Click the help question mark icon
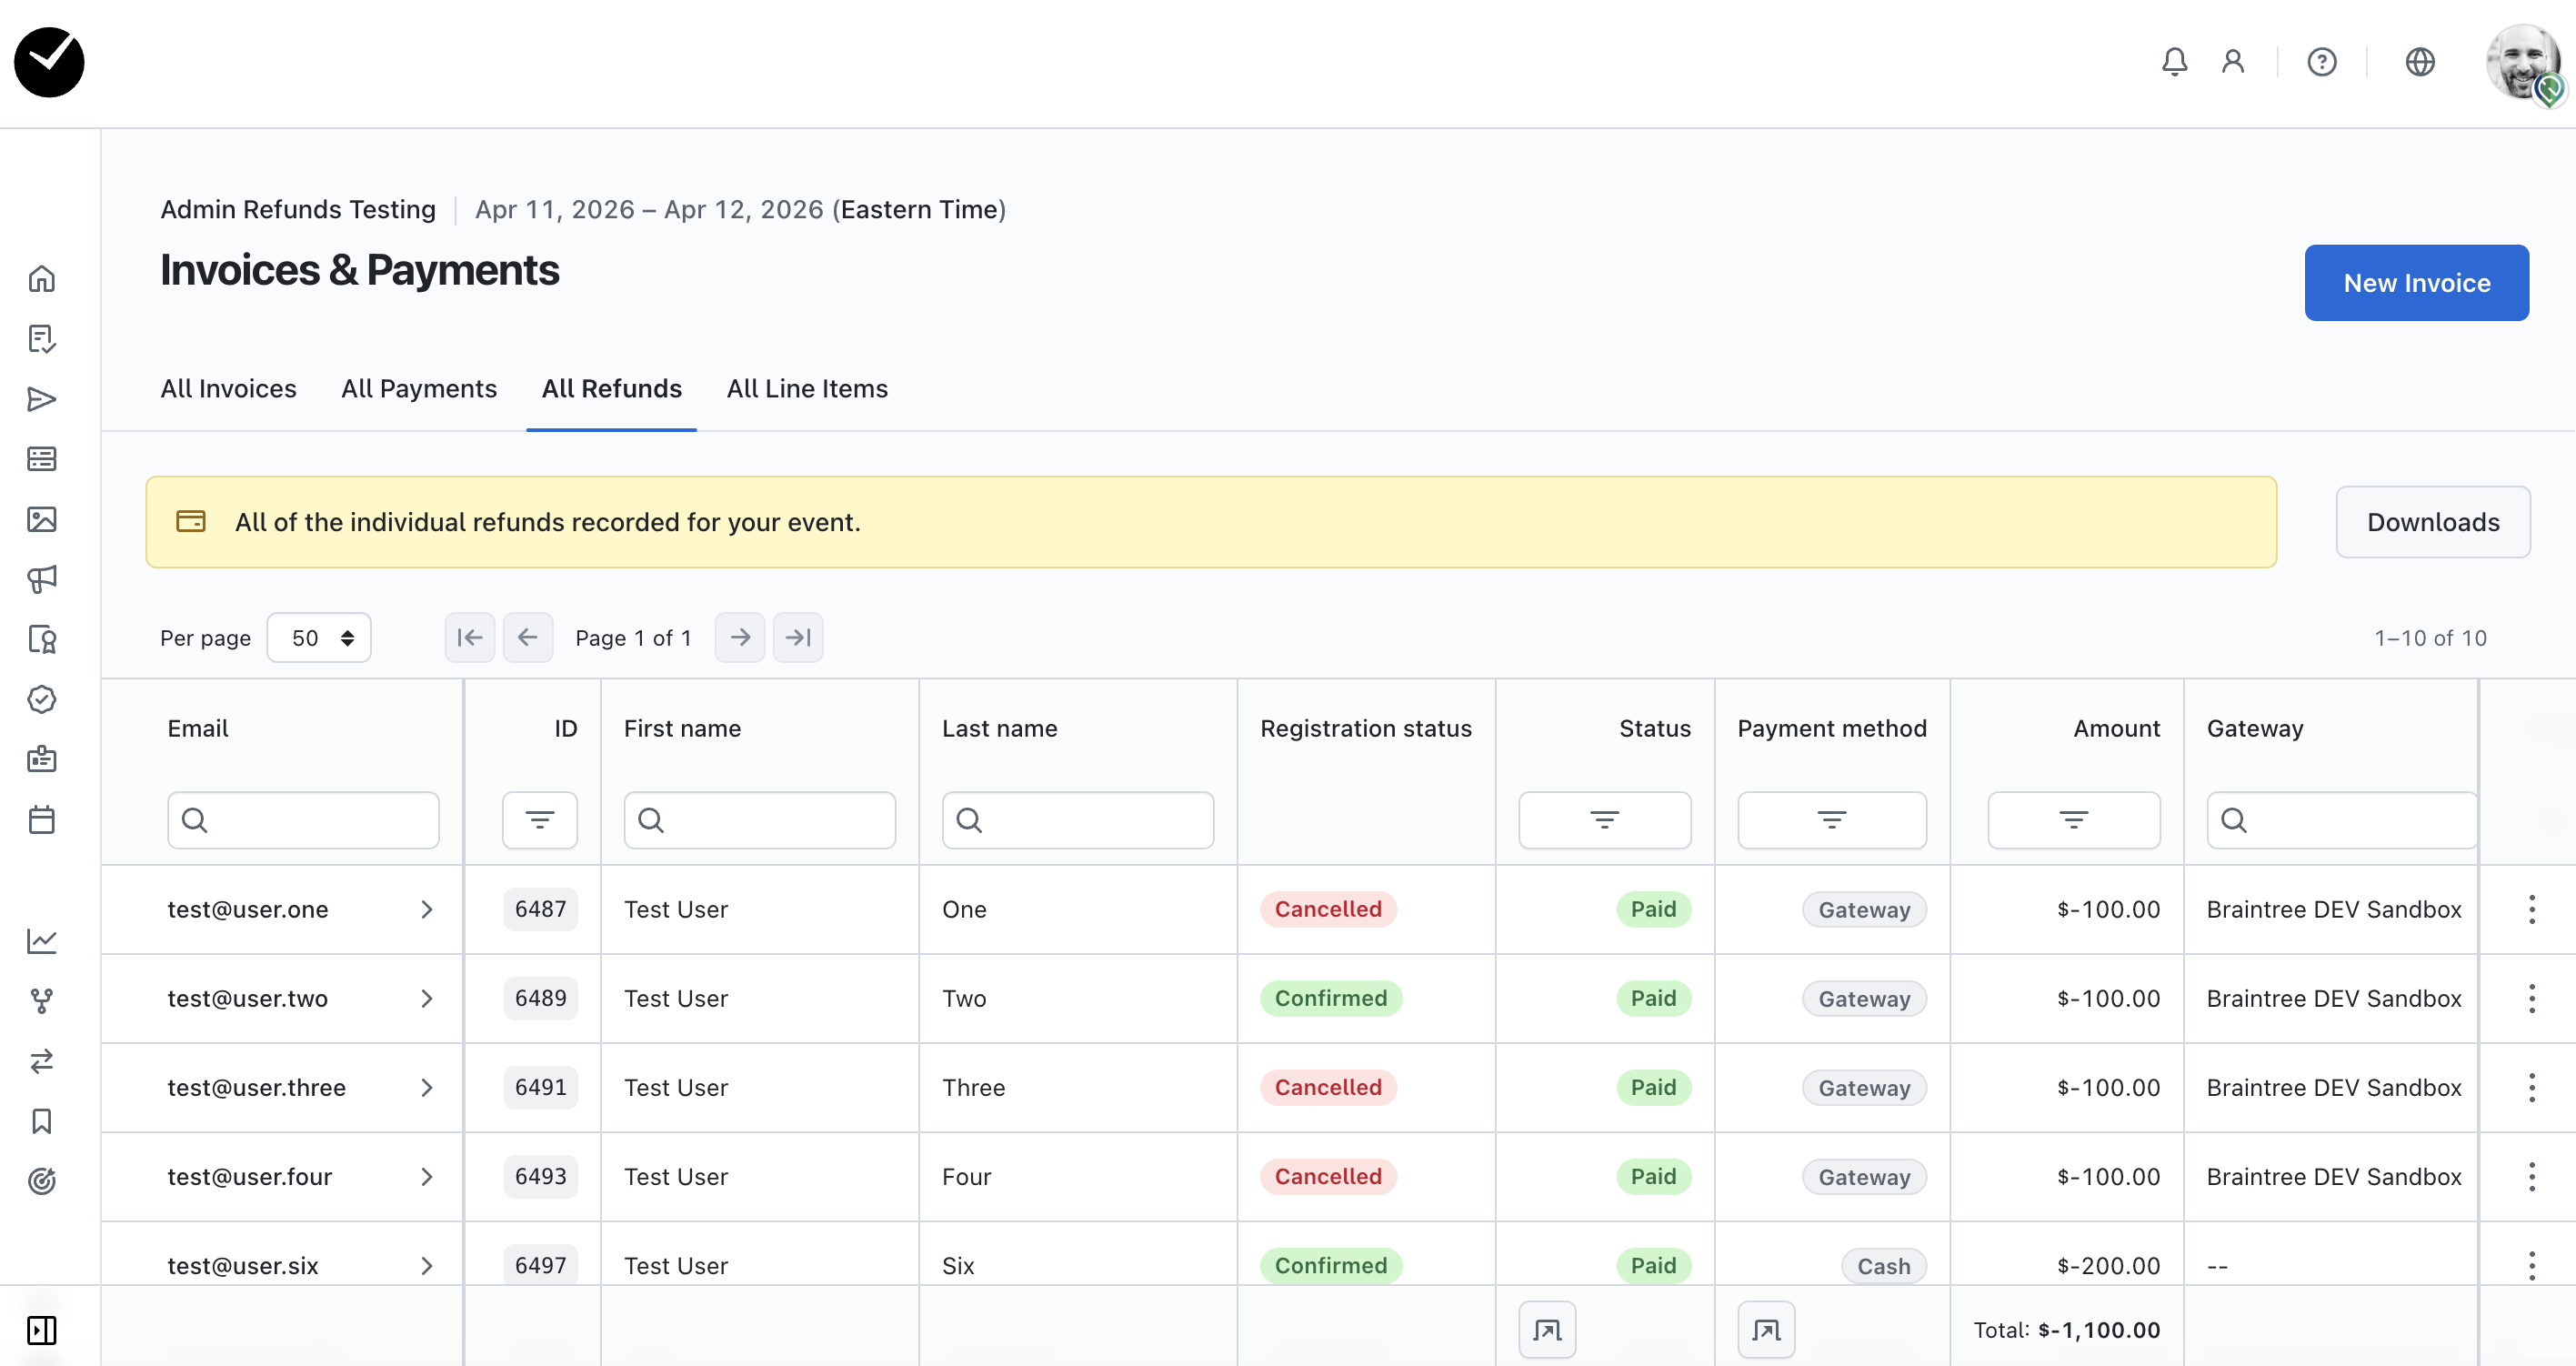This screenshot has width=2576, height=1366. point(2321,62)
